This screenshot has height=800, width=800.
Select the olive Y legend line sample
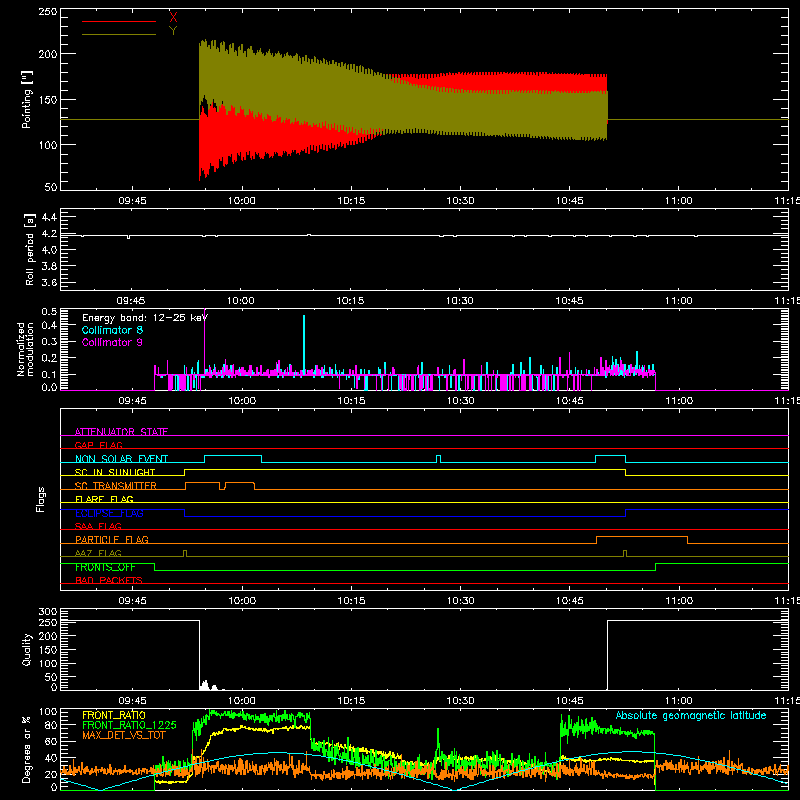coord(119,34)
